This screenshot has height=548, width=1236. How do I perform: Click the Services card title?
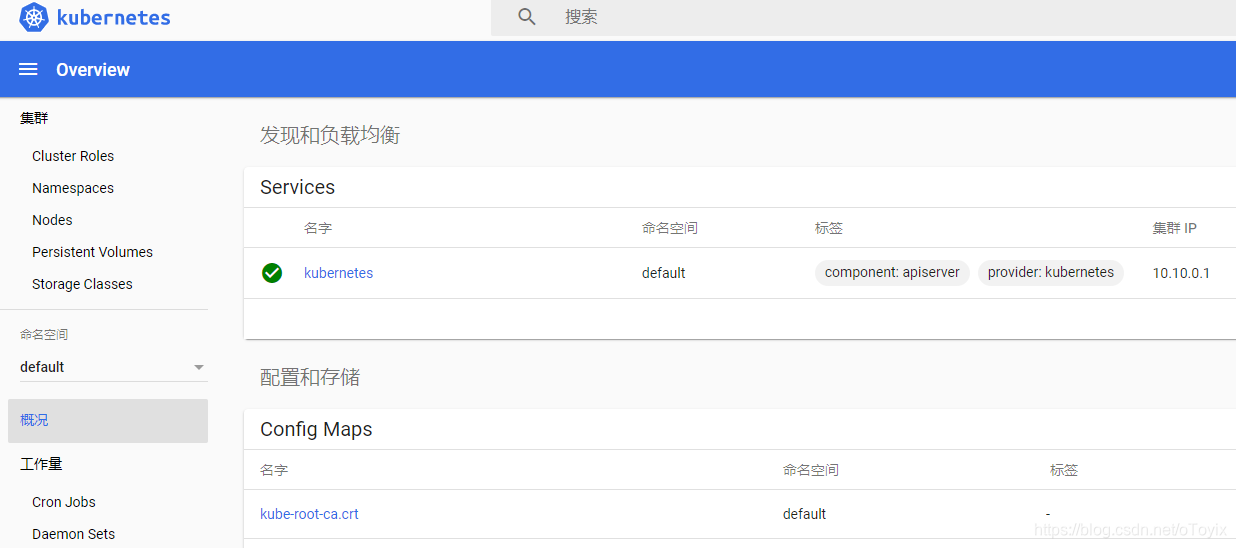(297, 187)
